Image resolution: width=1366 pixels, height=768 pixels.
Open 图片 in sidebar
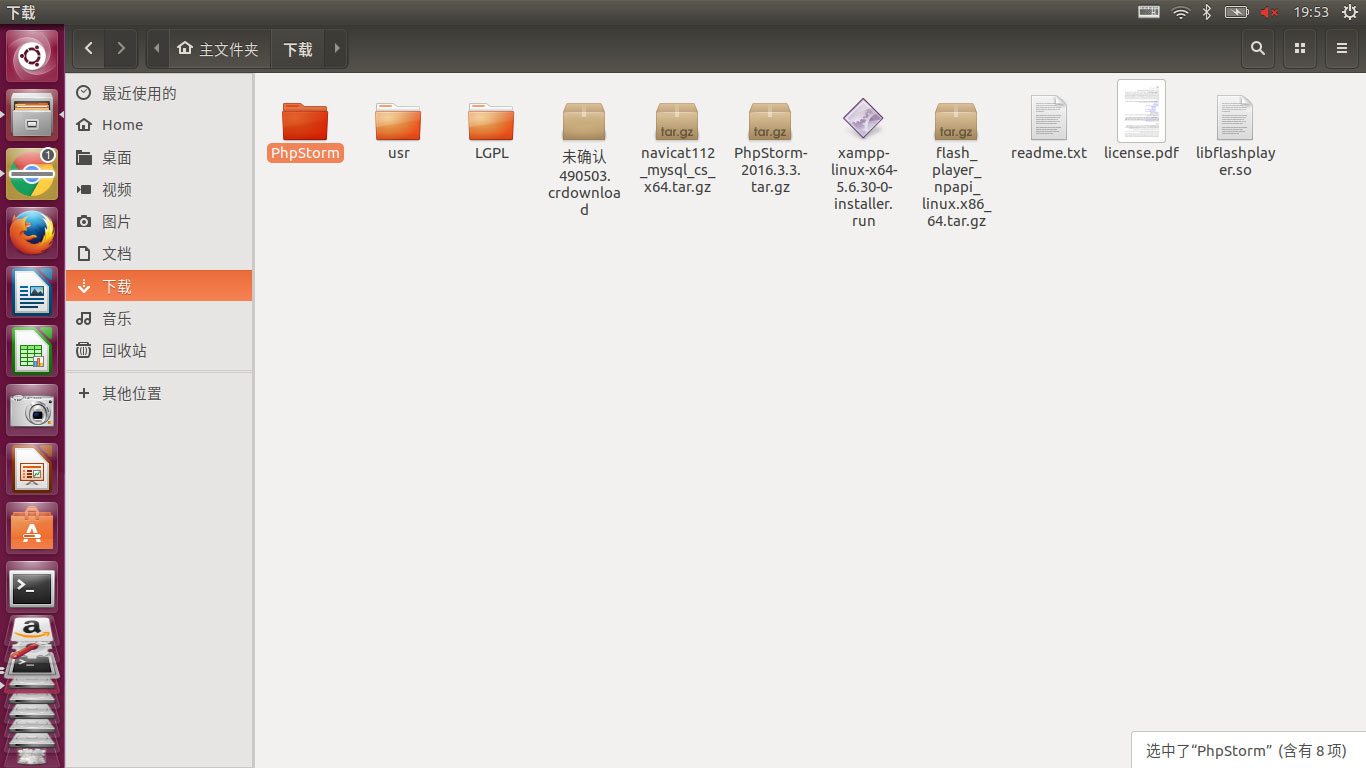click(159, 221)
